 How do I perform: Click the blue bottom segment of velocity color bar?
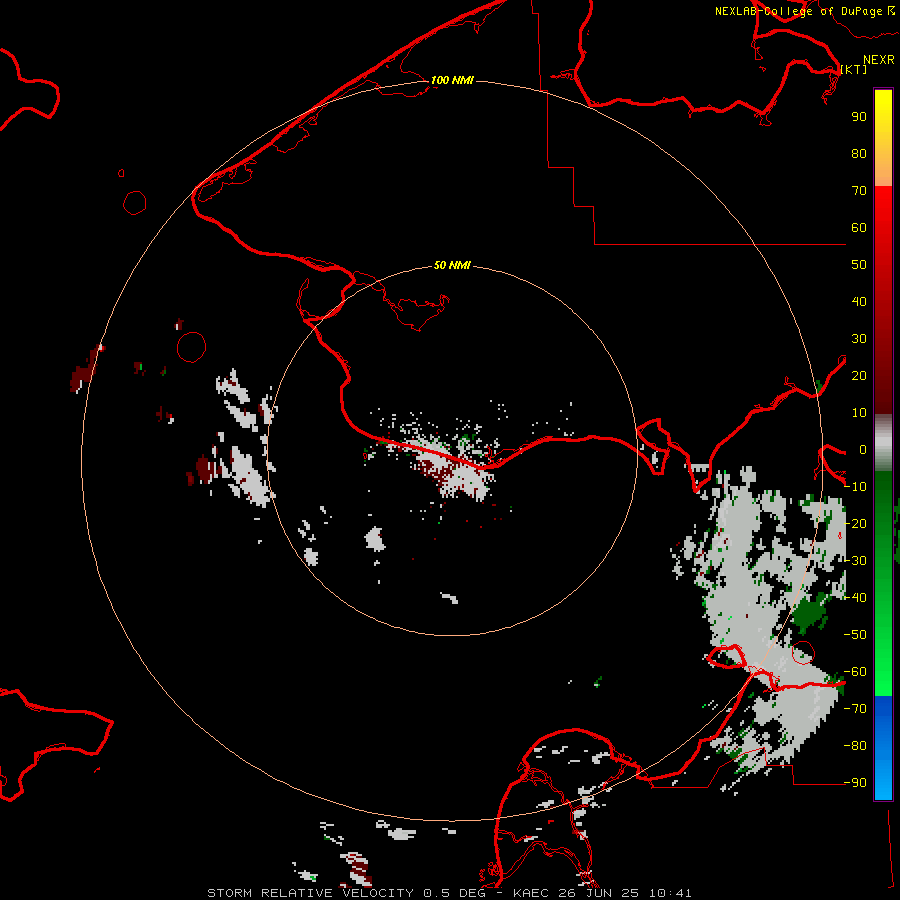coord(883,748)
